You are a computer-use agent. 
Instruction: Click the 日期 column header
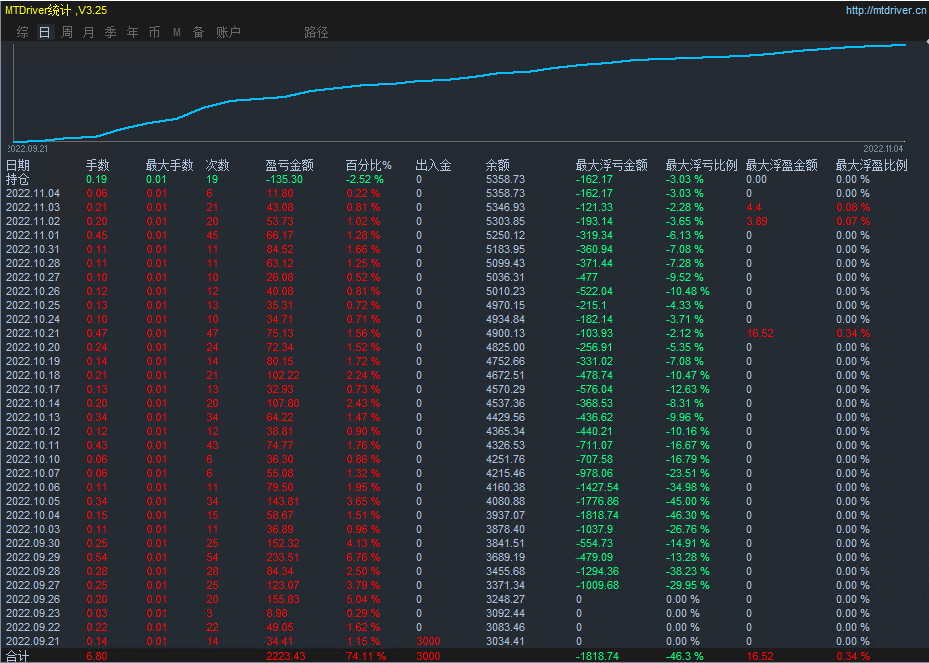click(x=18, y=165)
